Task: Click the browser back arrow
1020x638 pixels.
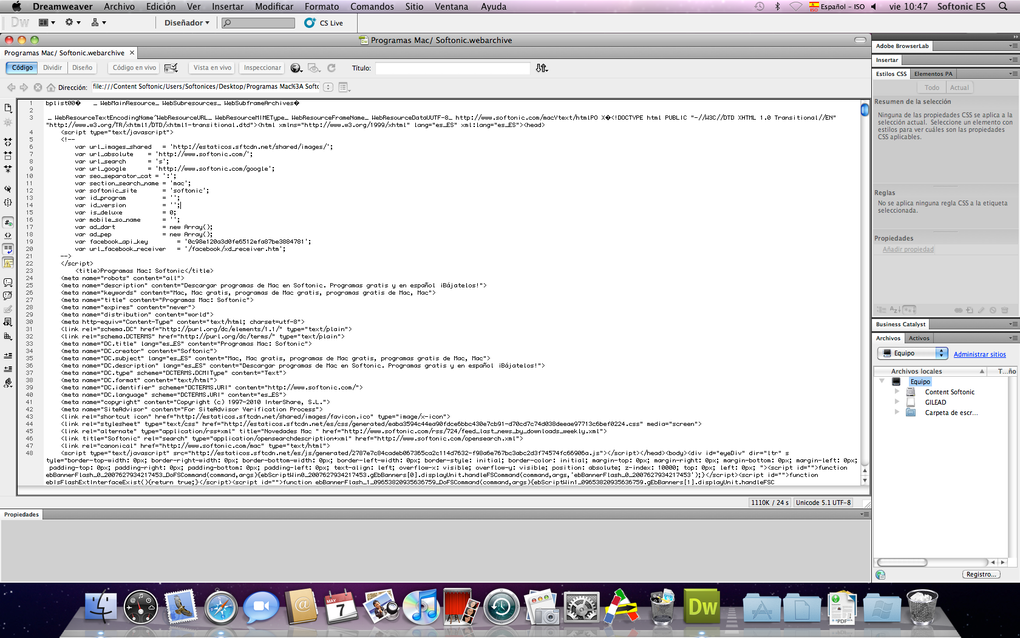Action: 11,87
